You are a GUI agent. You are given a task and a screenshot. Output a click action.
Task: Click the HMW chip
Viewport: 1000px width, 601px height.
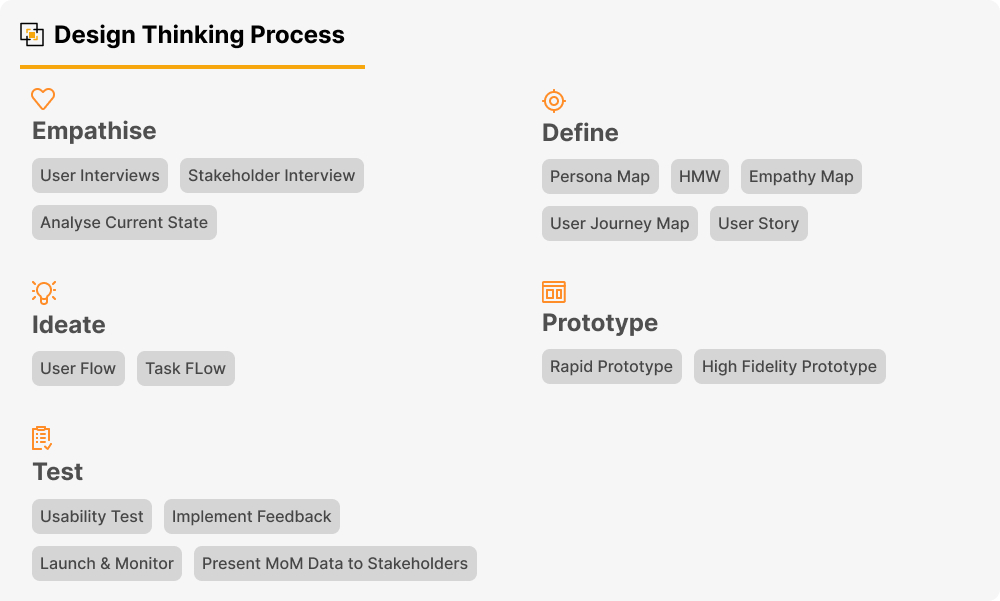click(x=700, y=177)
